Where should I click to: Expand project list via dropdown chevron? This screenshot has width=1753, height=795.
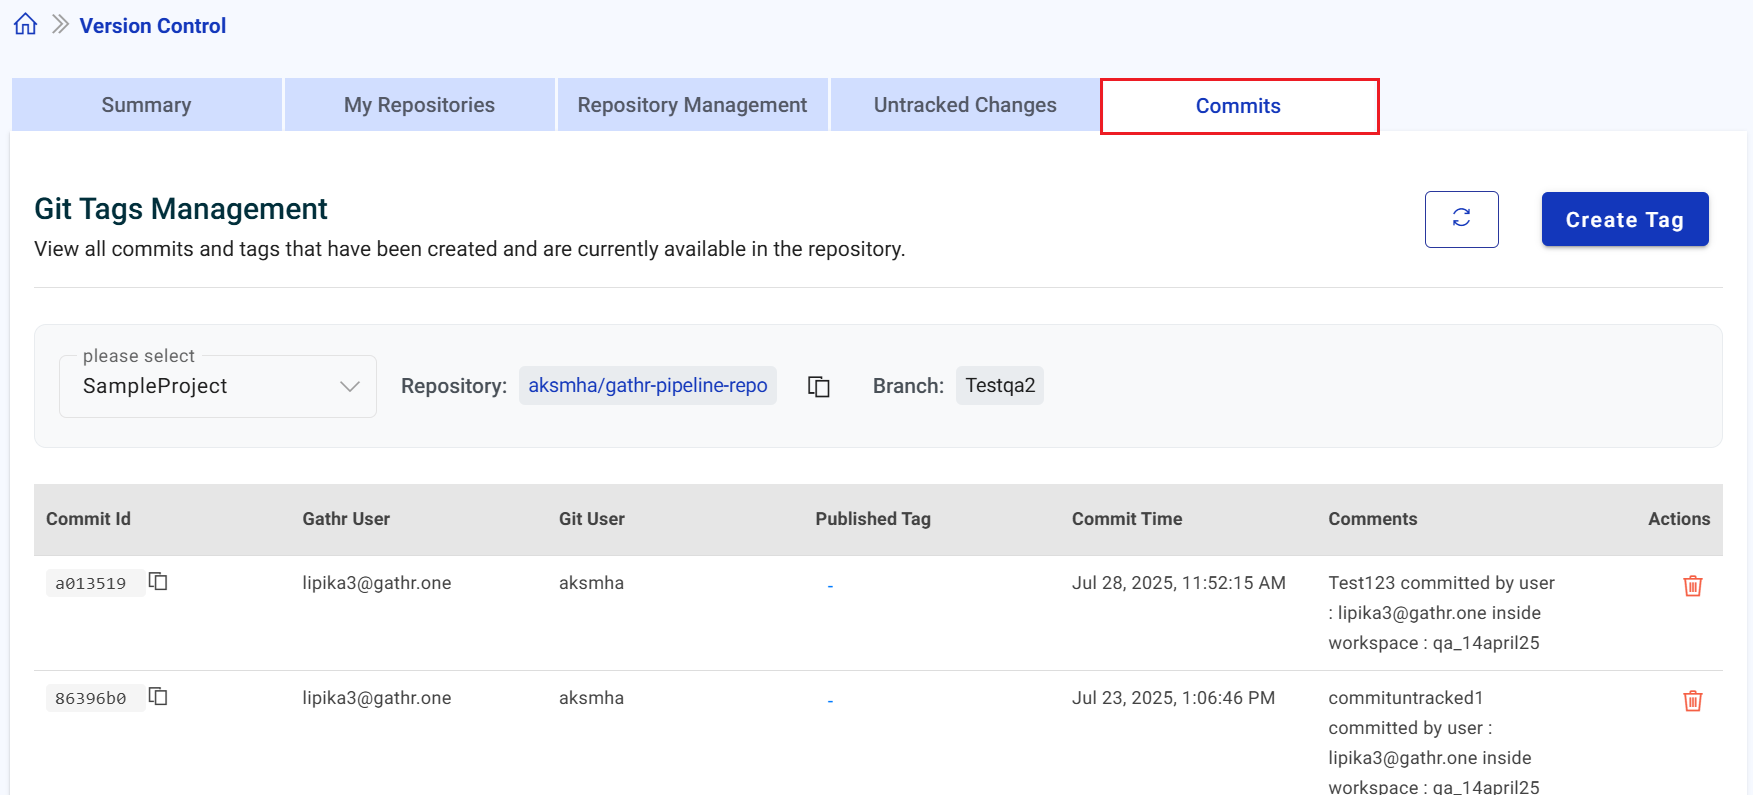click(349, 387)
